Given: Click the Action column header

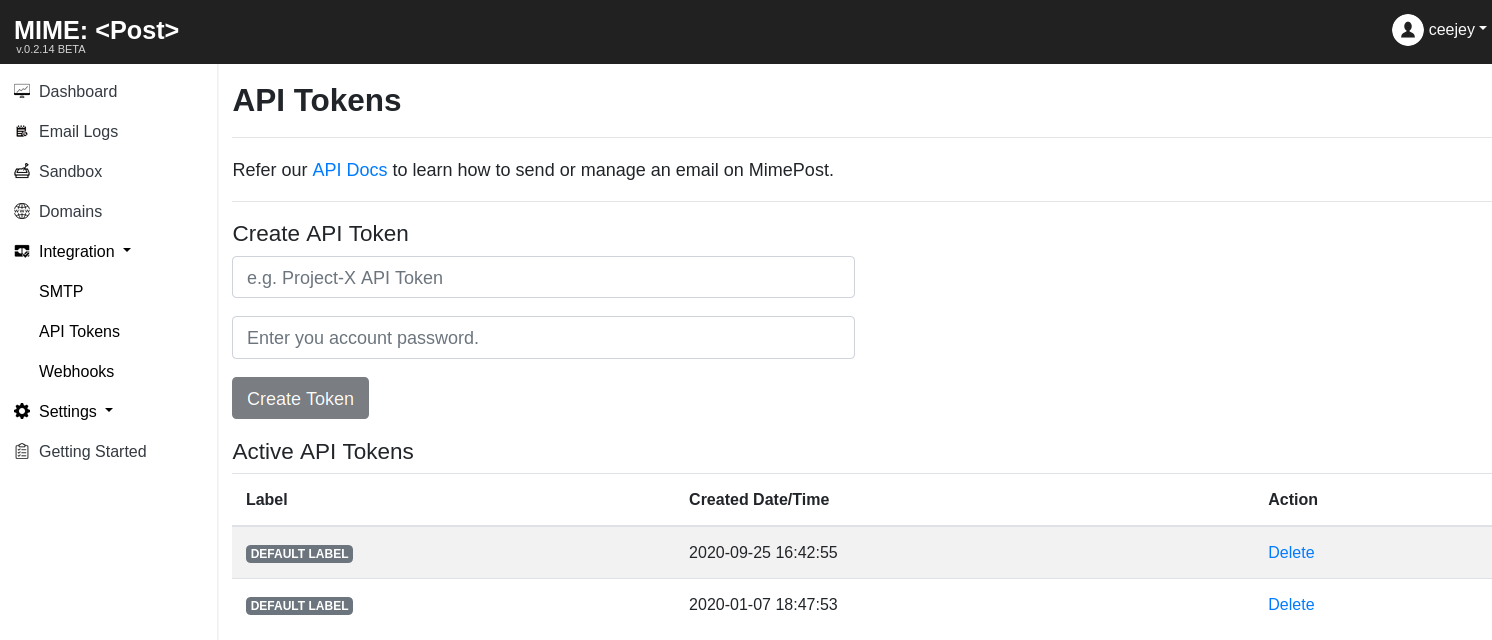Looking at the screenshot, I should pyautogui.click(x=1293, y=499).
